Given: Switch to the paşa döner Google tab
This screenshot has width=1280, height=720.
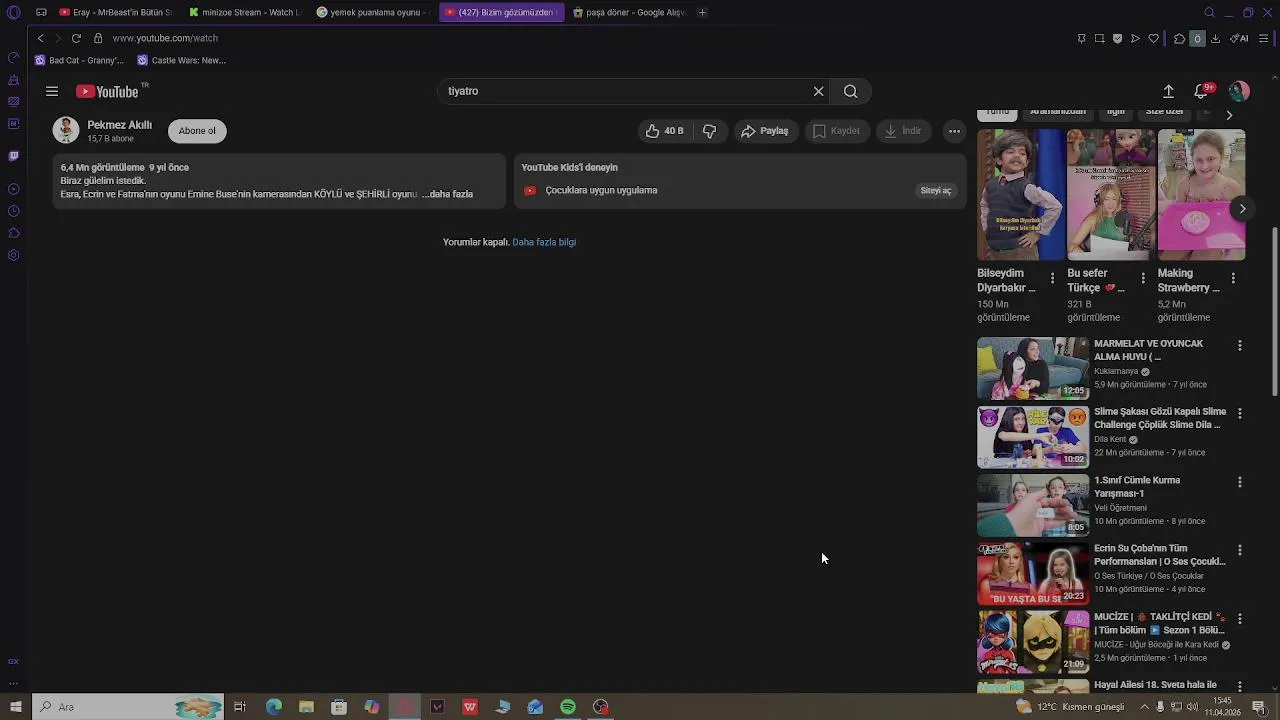Looking at the screenshot, I should point(629,12).
